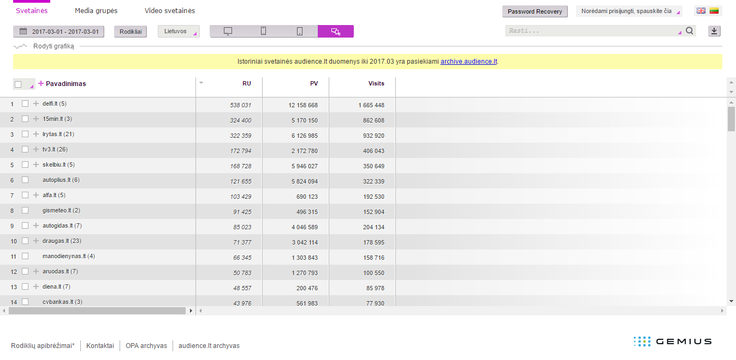Switch to the Video svetainės tab
Image resolution: width=736 pixels, height=360 pixels.
169,10
